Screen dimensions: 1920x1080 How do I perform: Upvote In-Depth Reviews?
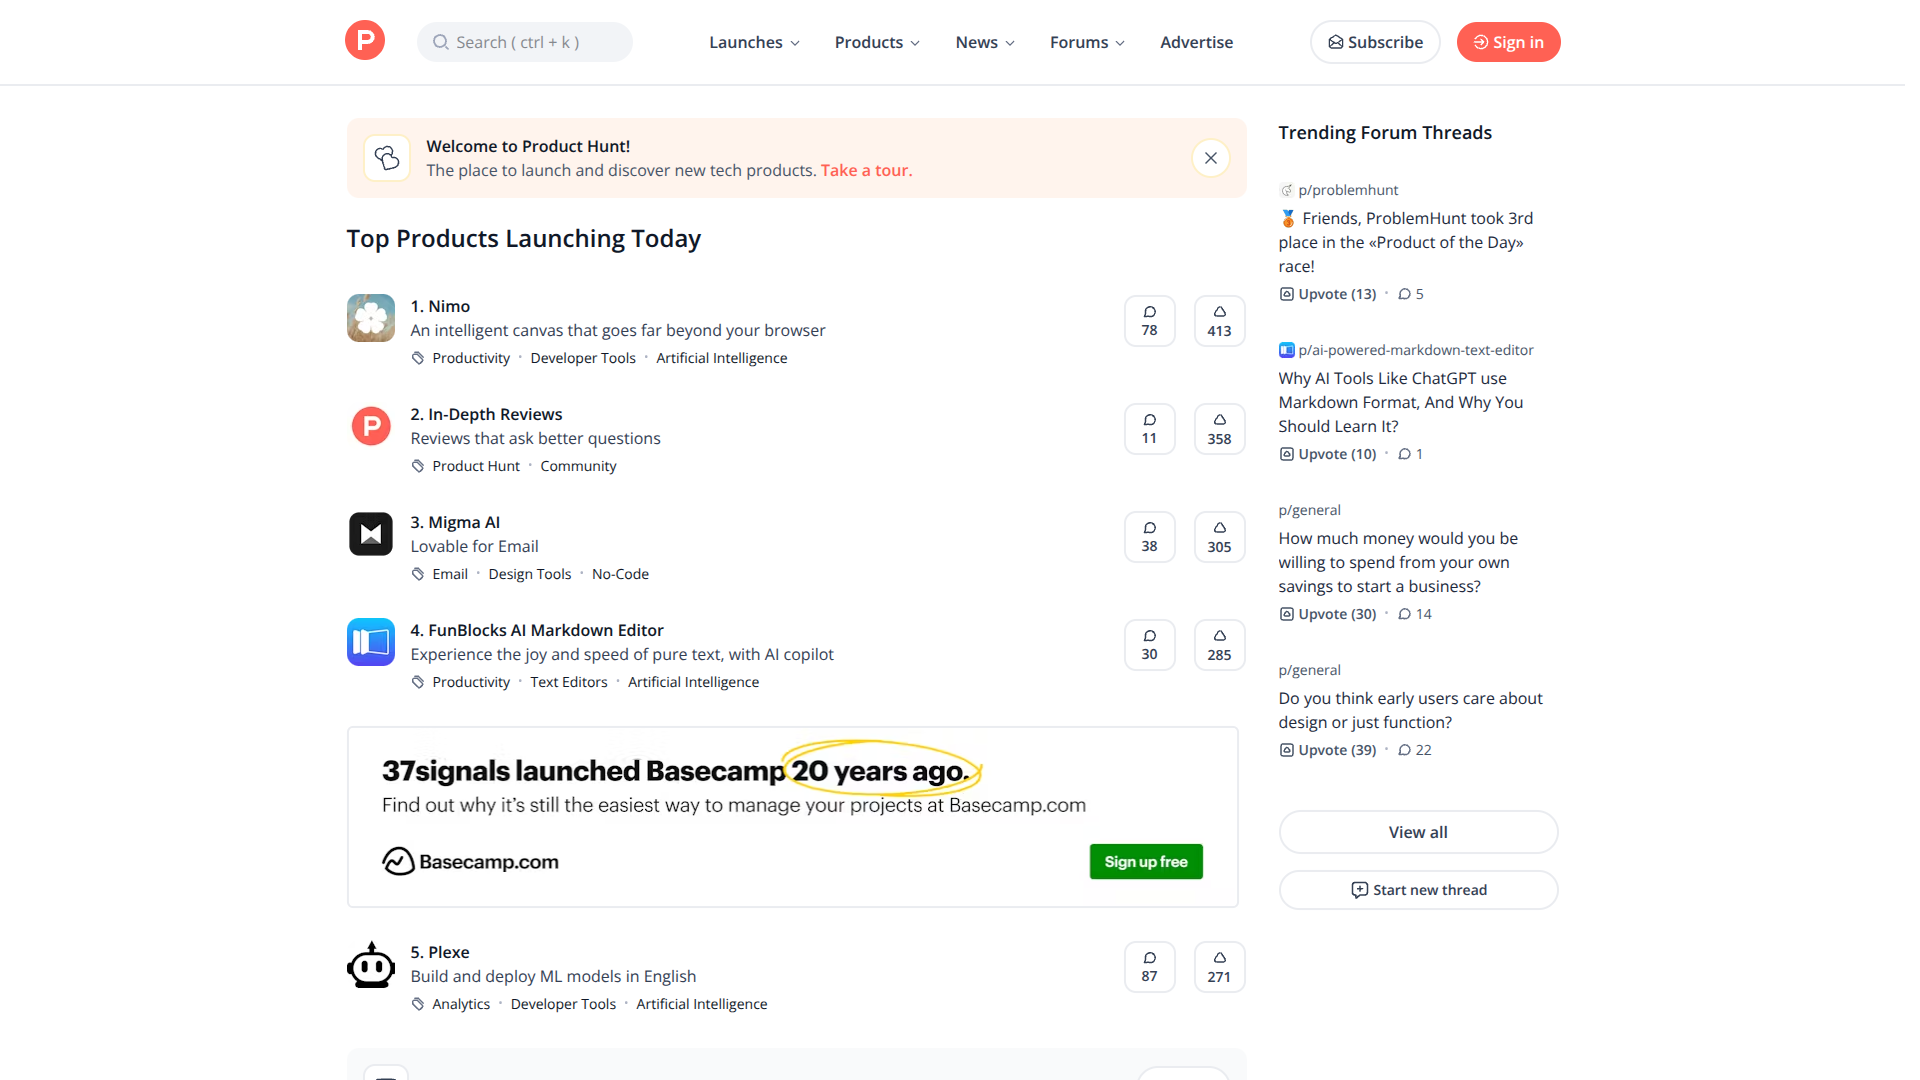point(1218,429)
